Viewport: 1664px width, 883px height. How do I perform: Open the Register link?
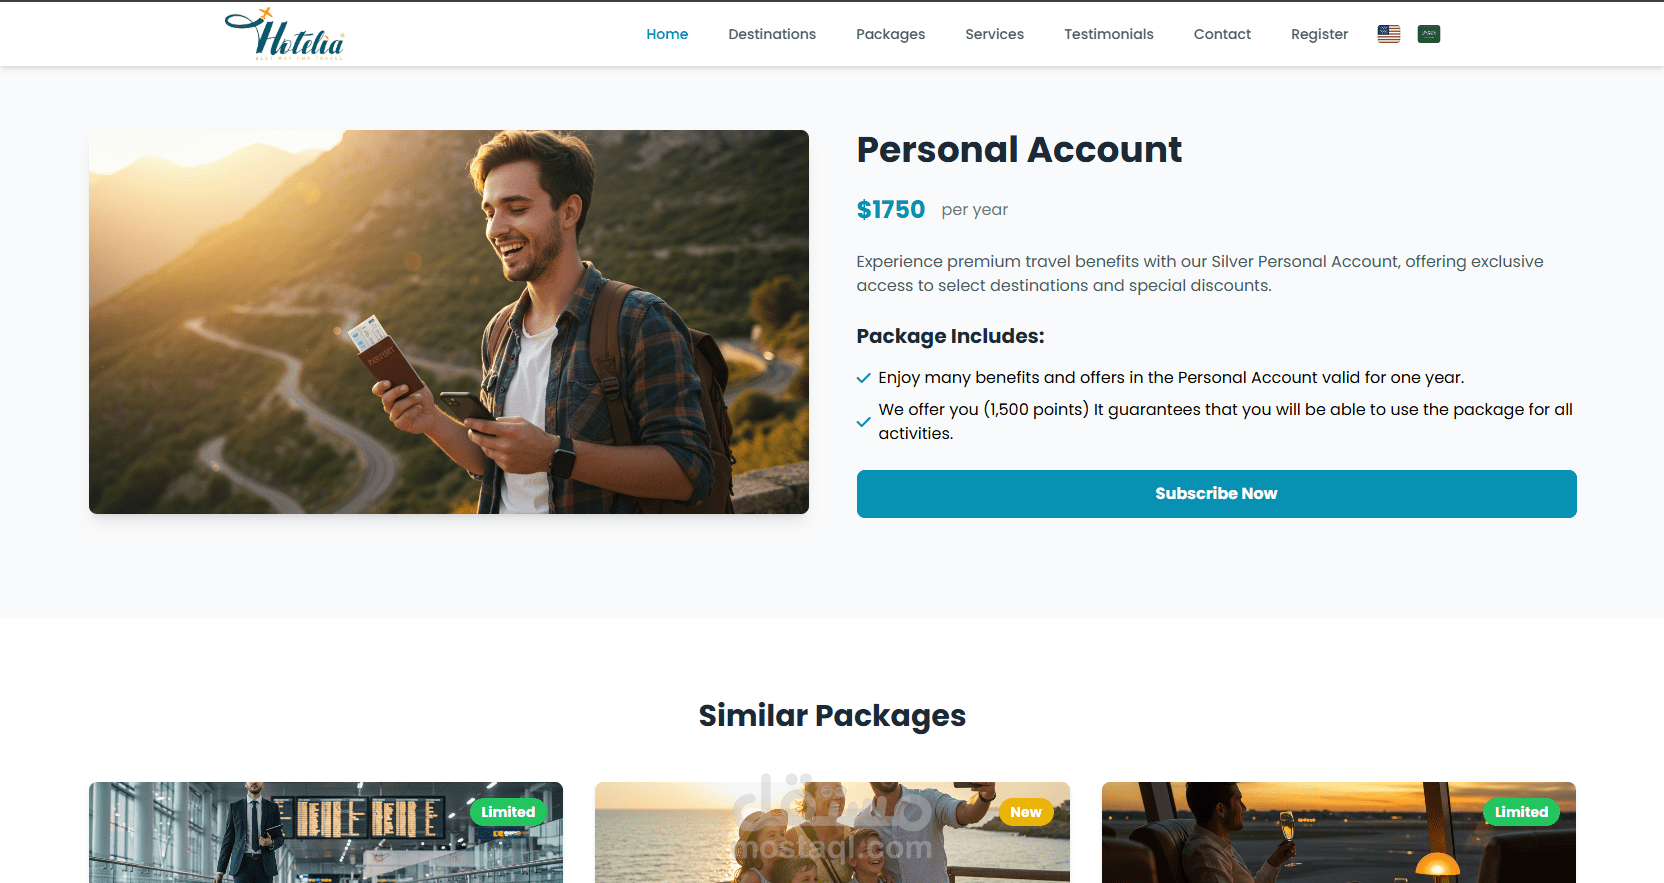pyautogui.click(x=1319, y=34)
